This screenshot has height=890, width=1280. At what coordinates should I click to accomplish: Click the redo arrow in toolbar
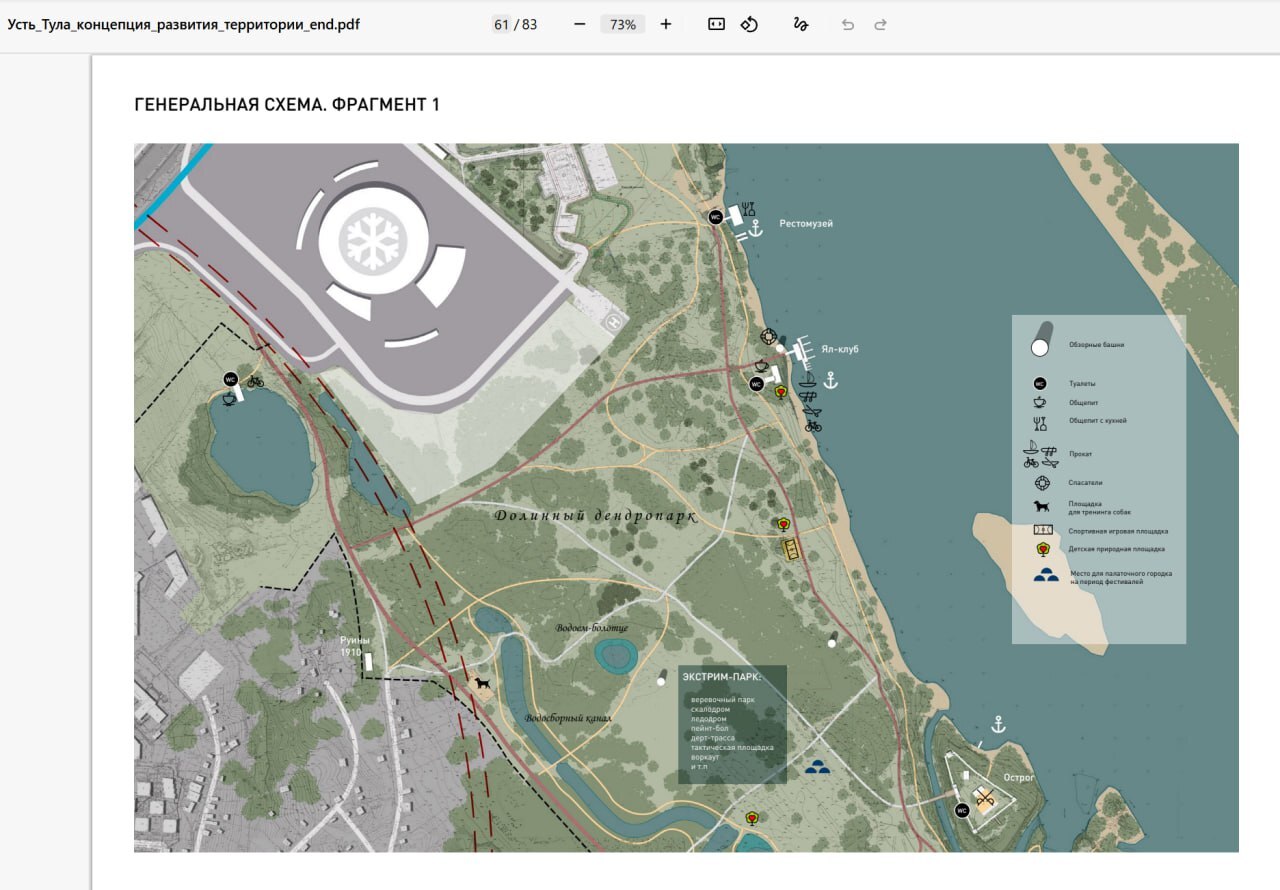click(880, 24)
